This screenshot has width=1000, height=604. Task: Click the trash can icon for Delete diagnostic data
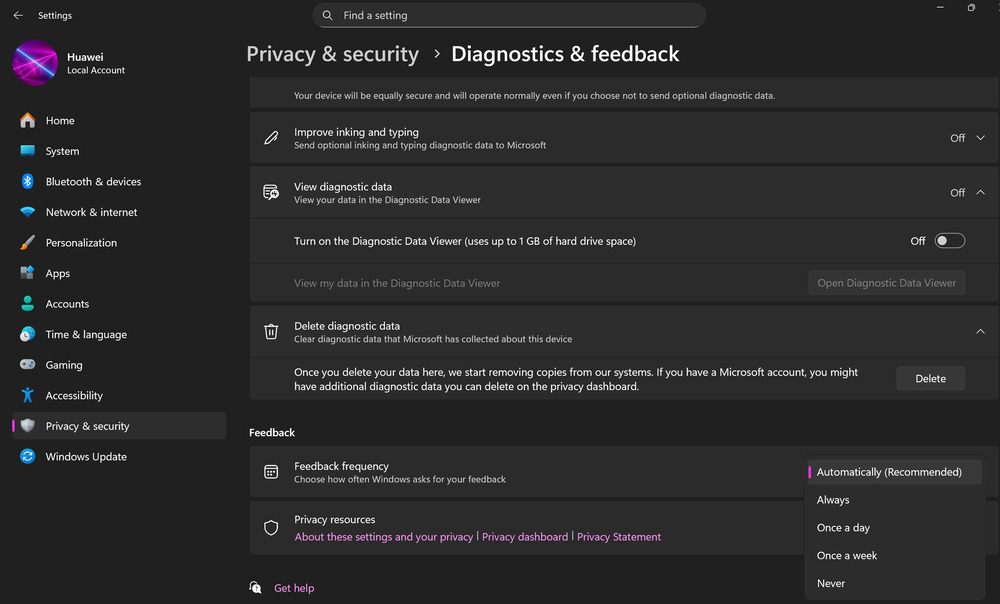click(271, 332)
